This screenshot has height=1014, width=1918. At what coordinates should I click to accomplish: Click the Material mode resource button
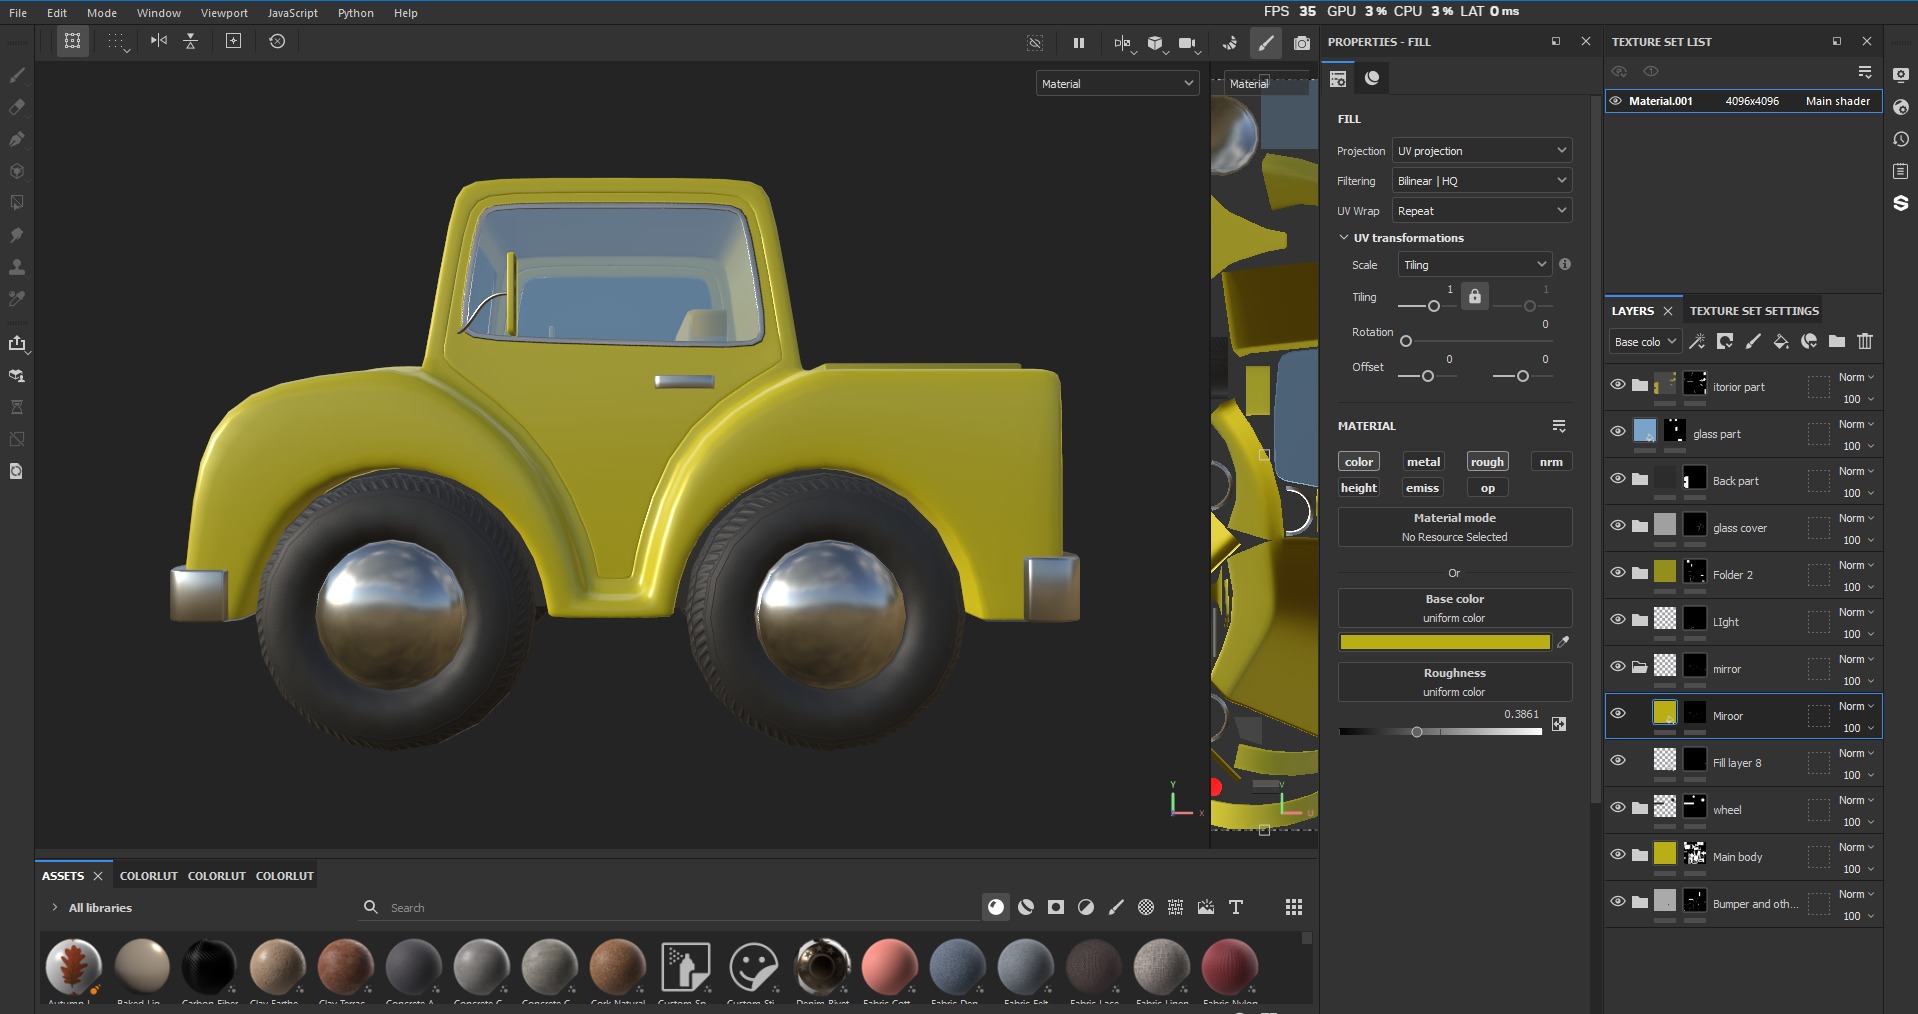pos(1454,527)
